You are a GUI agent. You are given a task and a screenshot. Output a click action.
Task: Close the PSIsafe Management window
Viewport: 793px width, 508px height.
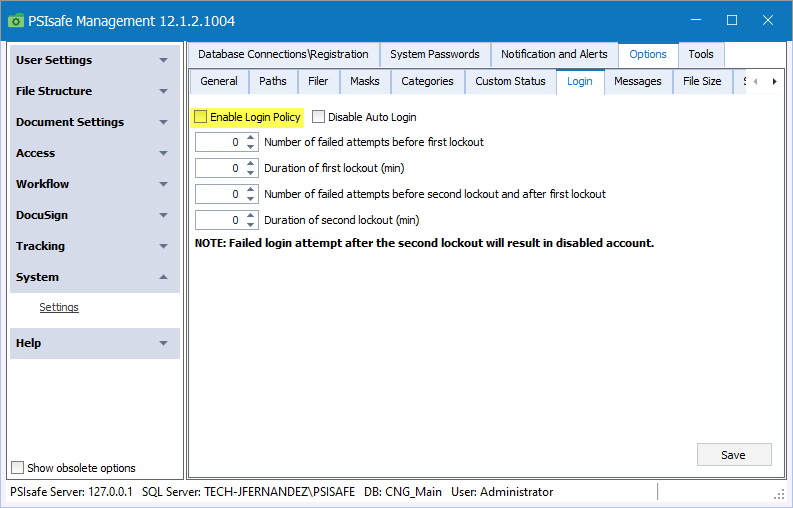(x=768, y=20)
